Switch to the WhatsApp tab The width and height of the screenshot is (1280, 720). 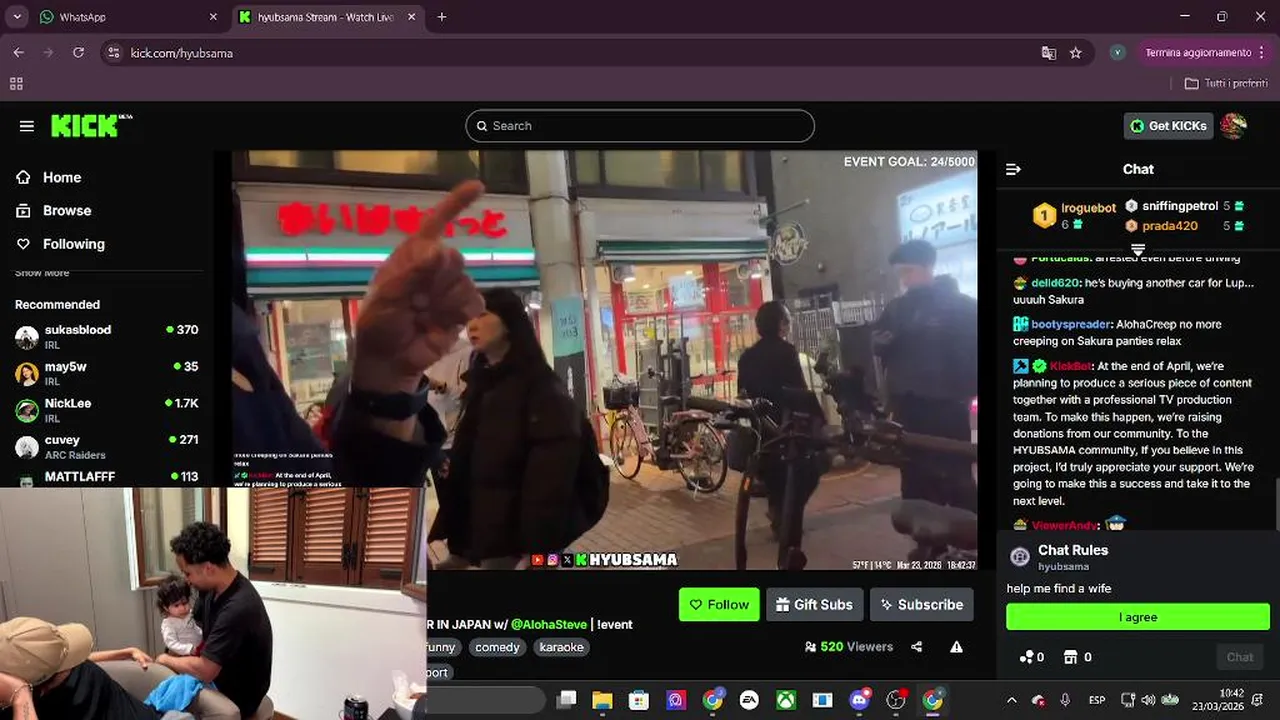click(x=128, y=17)
